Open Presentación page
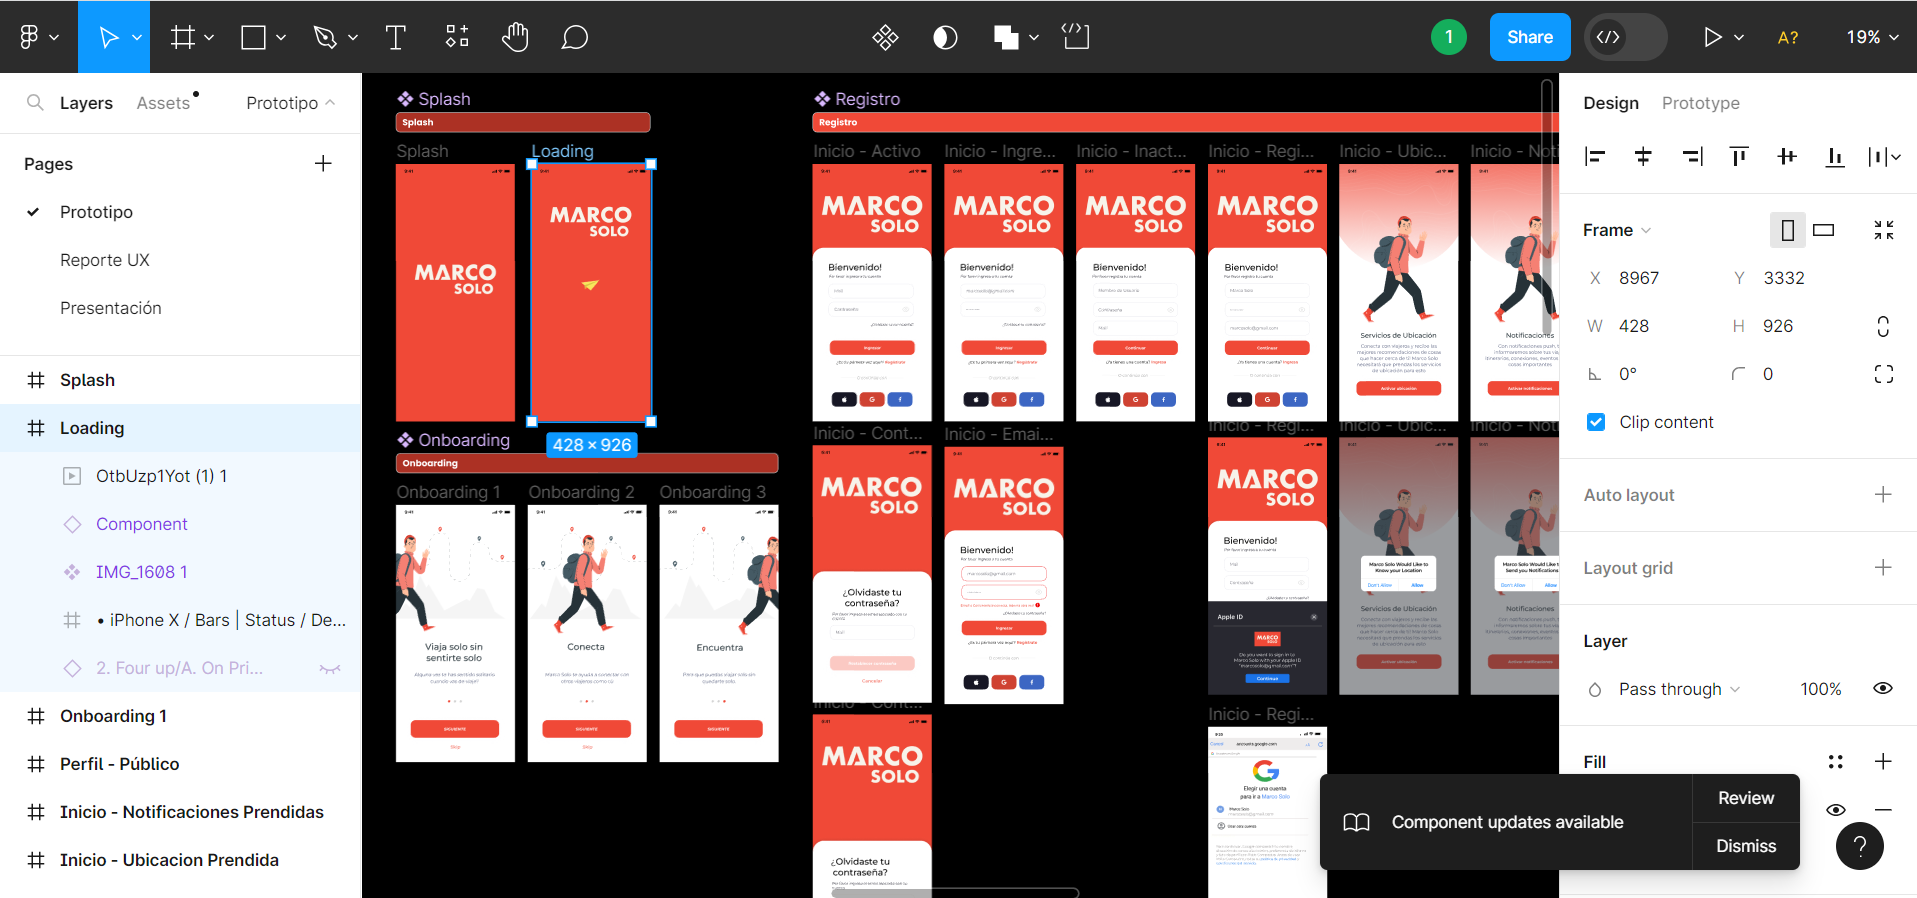1917x898 pixels. point(111,308)
